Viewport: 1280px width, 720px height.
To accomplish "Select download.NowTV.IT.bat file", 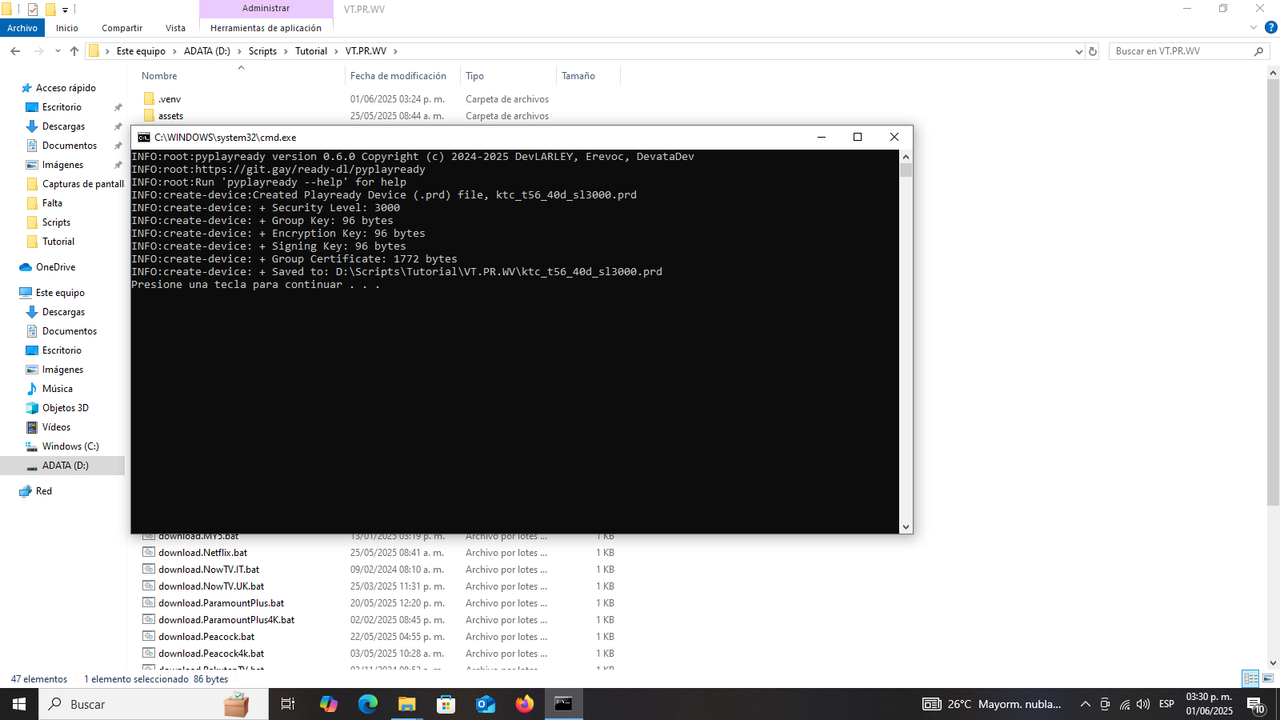I will click(x=208, y=569).
